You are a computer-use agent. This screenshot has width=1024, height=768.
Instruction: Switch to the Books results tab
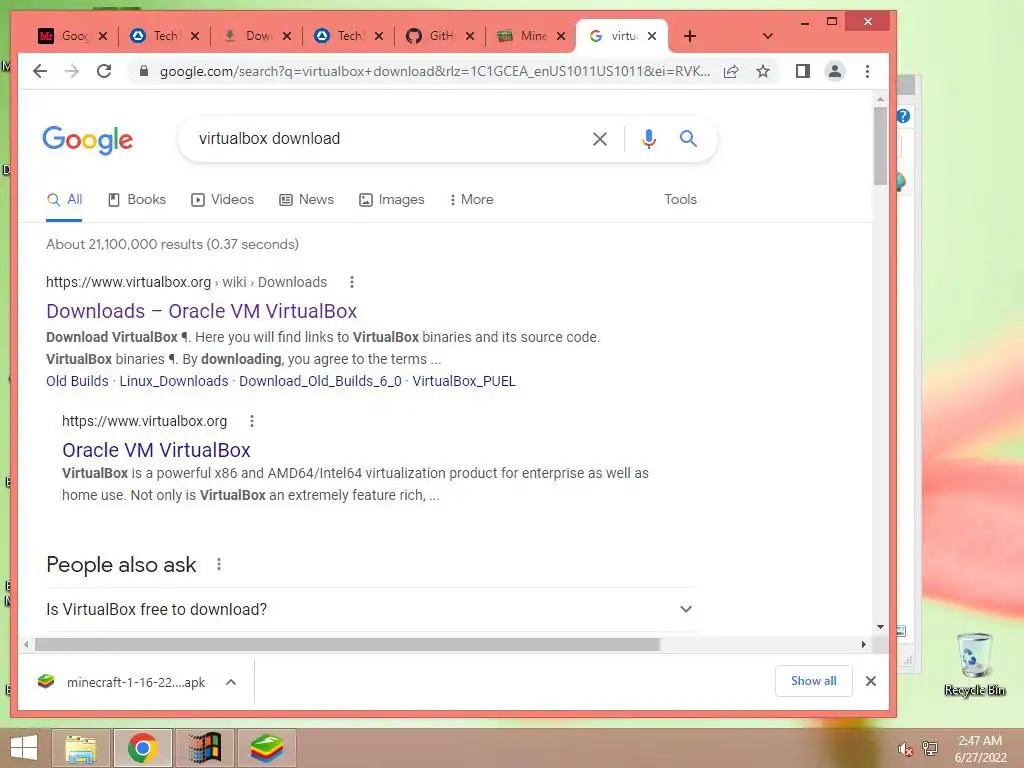coord(136,200)
